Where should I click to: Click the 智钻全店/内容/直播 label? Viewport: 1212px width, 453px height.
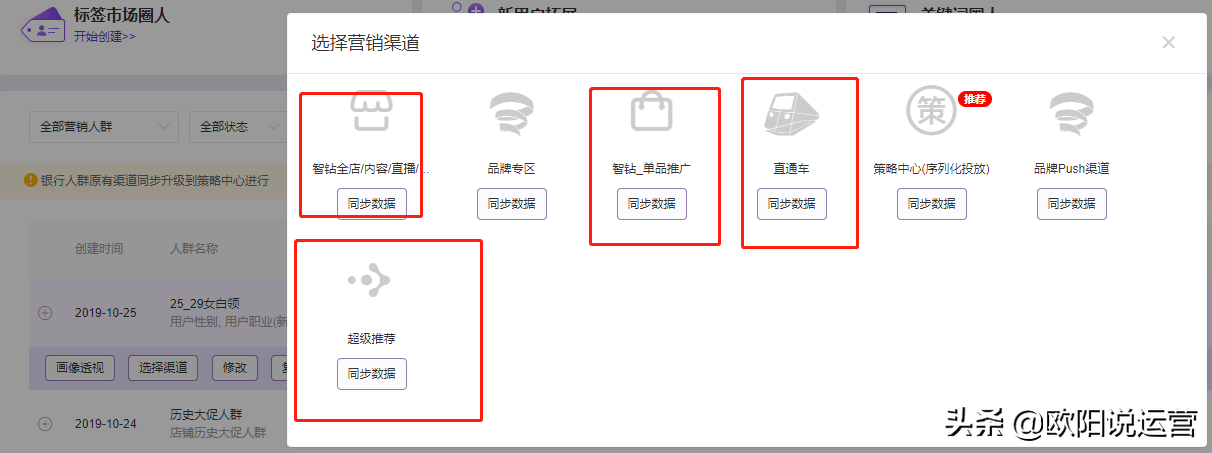pyautogui.click(x=371, y=169)
